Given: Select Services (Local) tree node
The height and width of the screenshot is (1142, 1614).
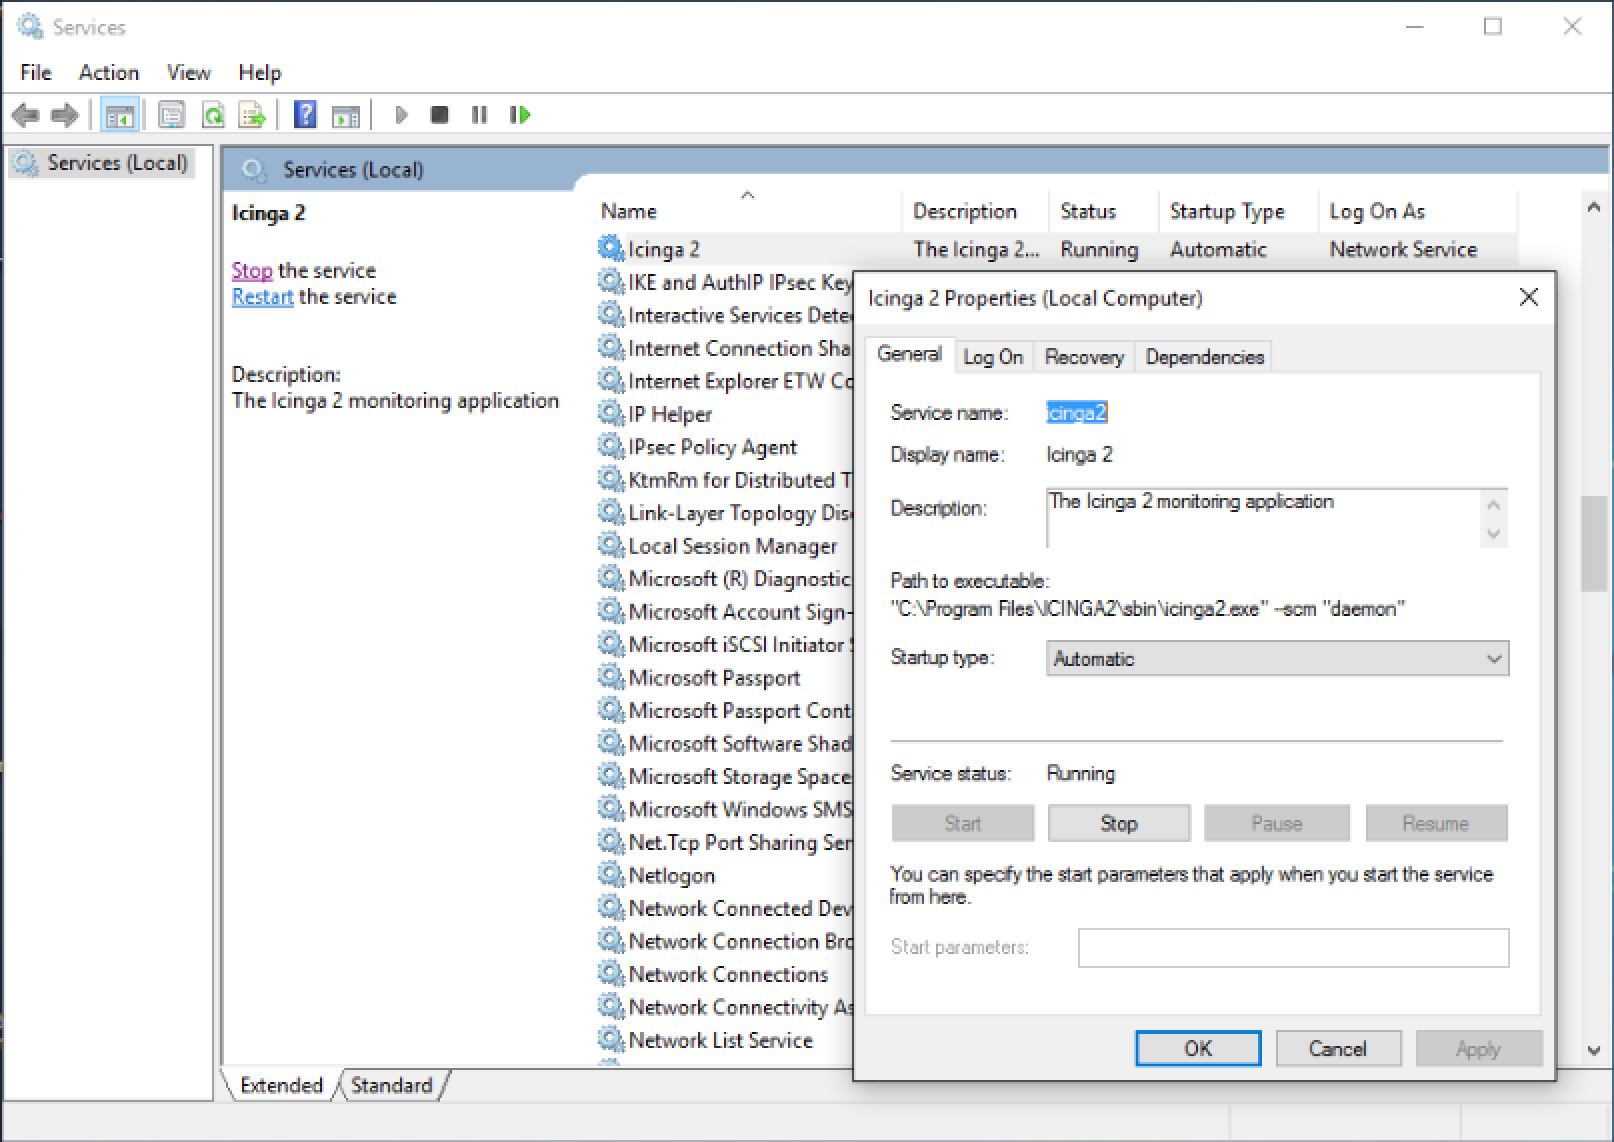Looking at the screenshot, I should coord(103,163).
